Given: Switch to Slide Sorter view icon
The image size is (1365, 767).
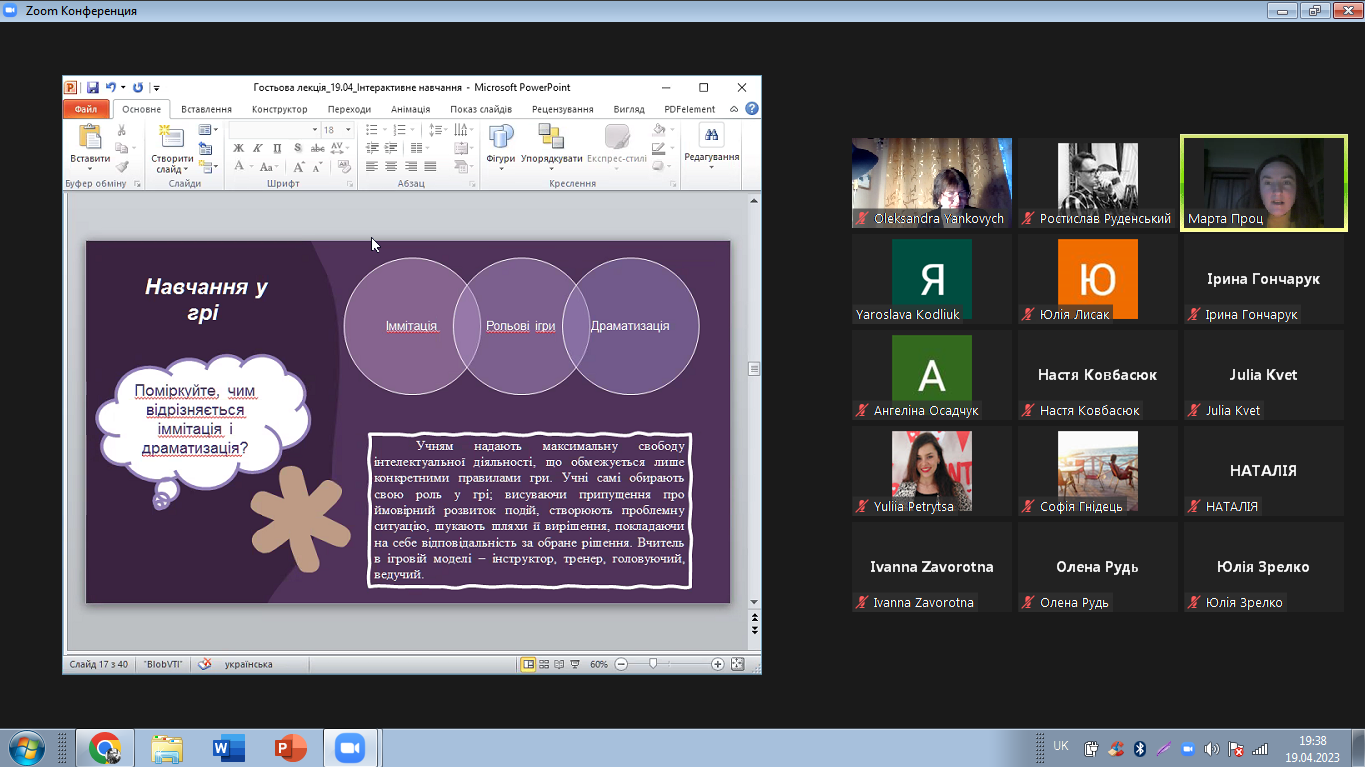Looking at the screenshot, I should tap(544, 664).
